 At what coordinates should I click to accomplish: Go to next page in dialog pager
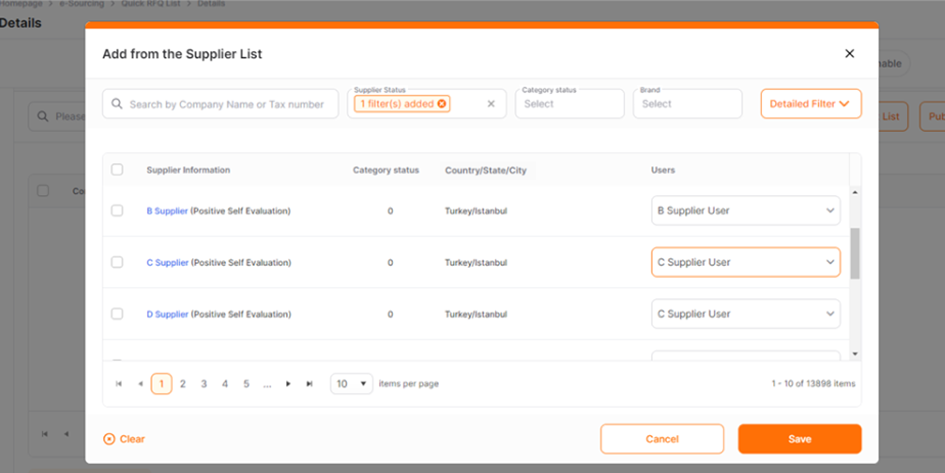point(288,384)
